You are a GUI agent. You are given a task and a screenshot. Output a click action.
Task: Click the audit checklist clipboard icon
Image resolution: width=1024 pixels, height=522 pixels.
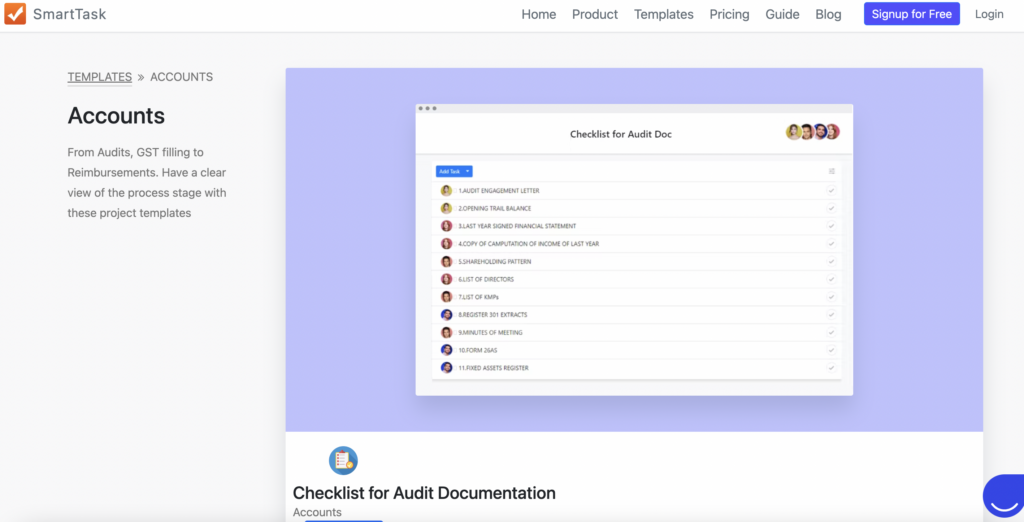pos(343,461)
